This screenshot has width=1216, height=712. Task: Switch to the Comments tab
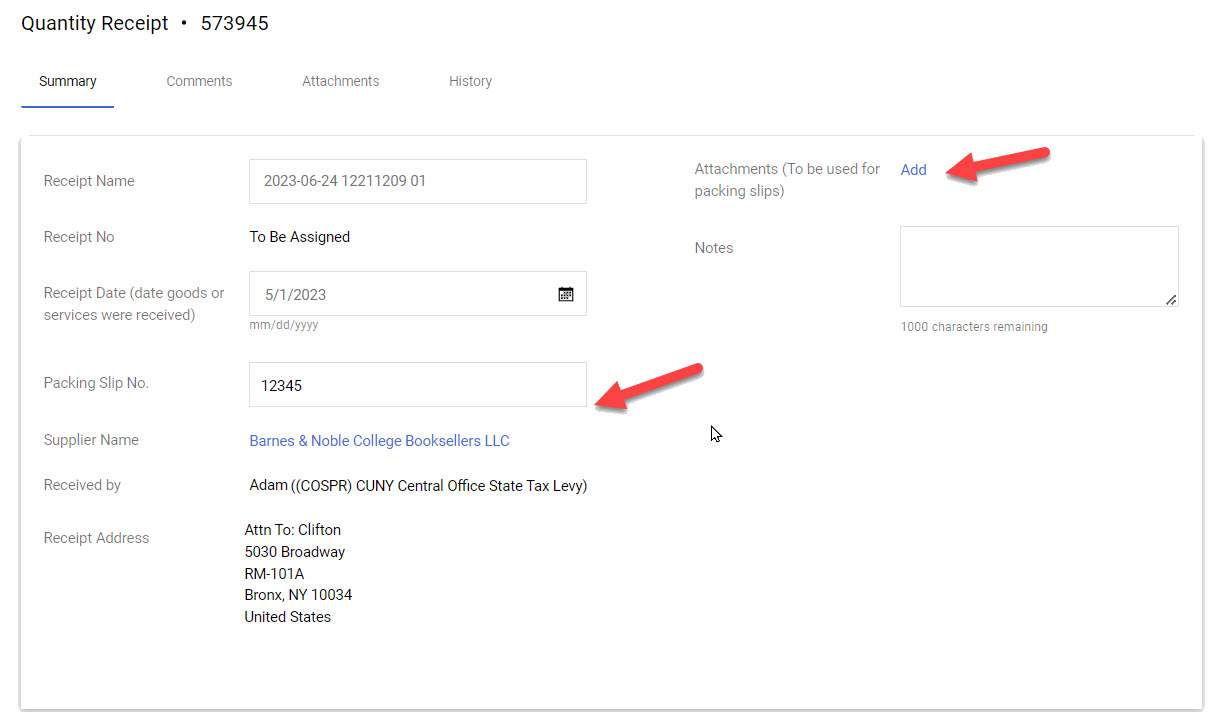click(x=198, y=81)
